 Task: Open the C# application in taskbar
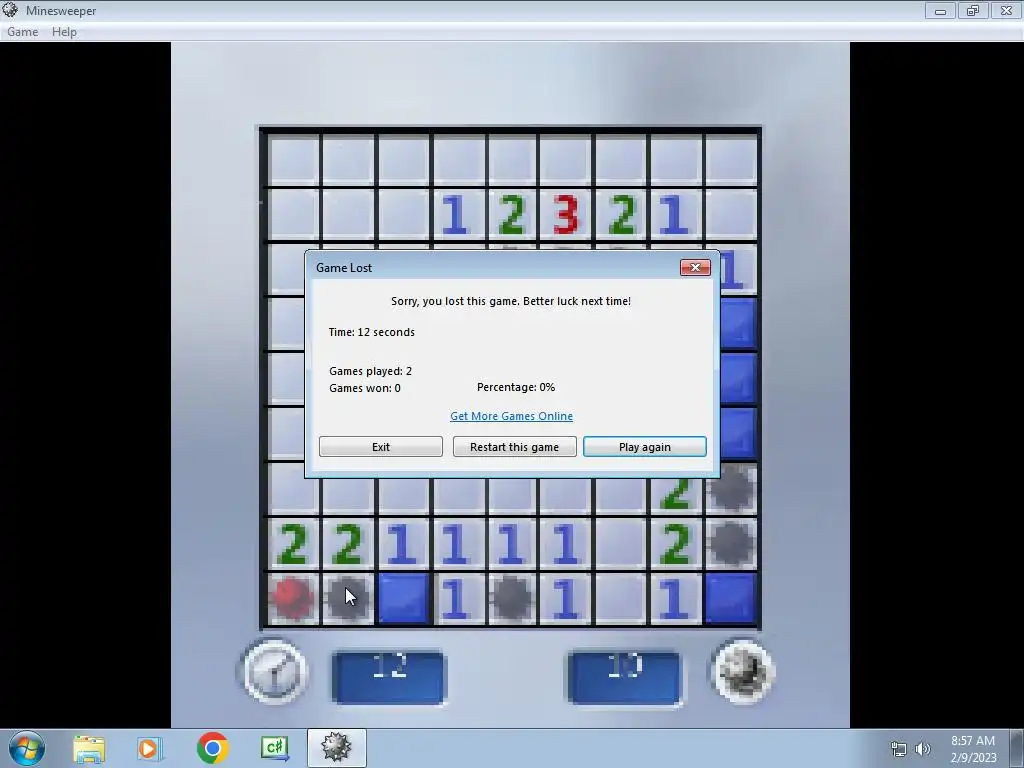275,748
